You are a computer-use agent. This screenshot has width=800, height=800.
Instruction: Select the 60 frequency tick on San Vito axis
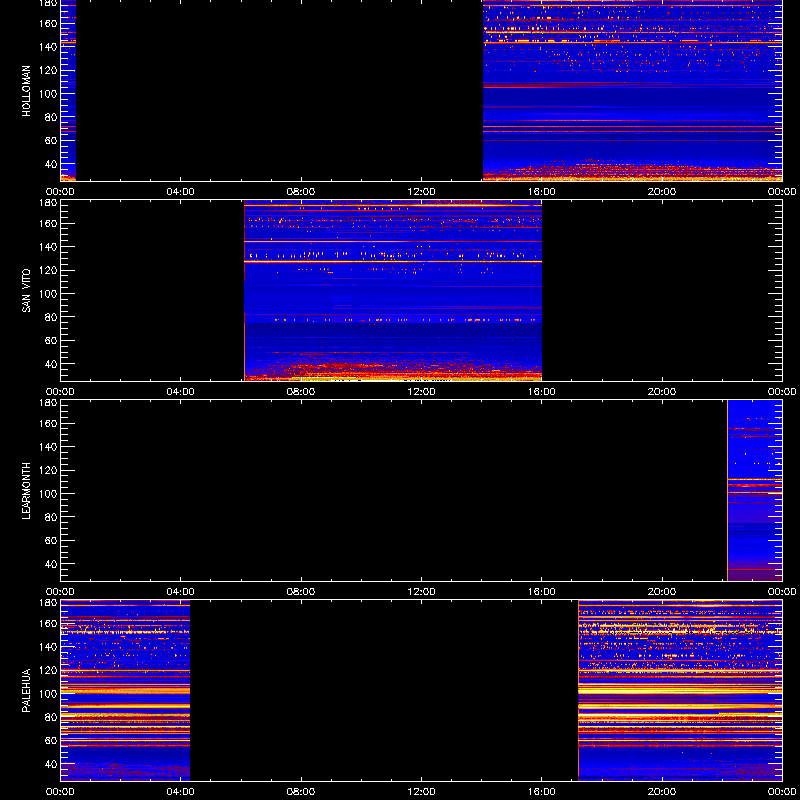point(52,341)
